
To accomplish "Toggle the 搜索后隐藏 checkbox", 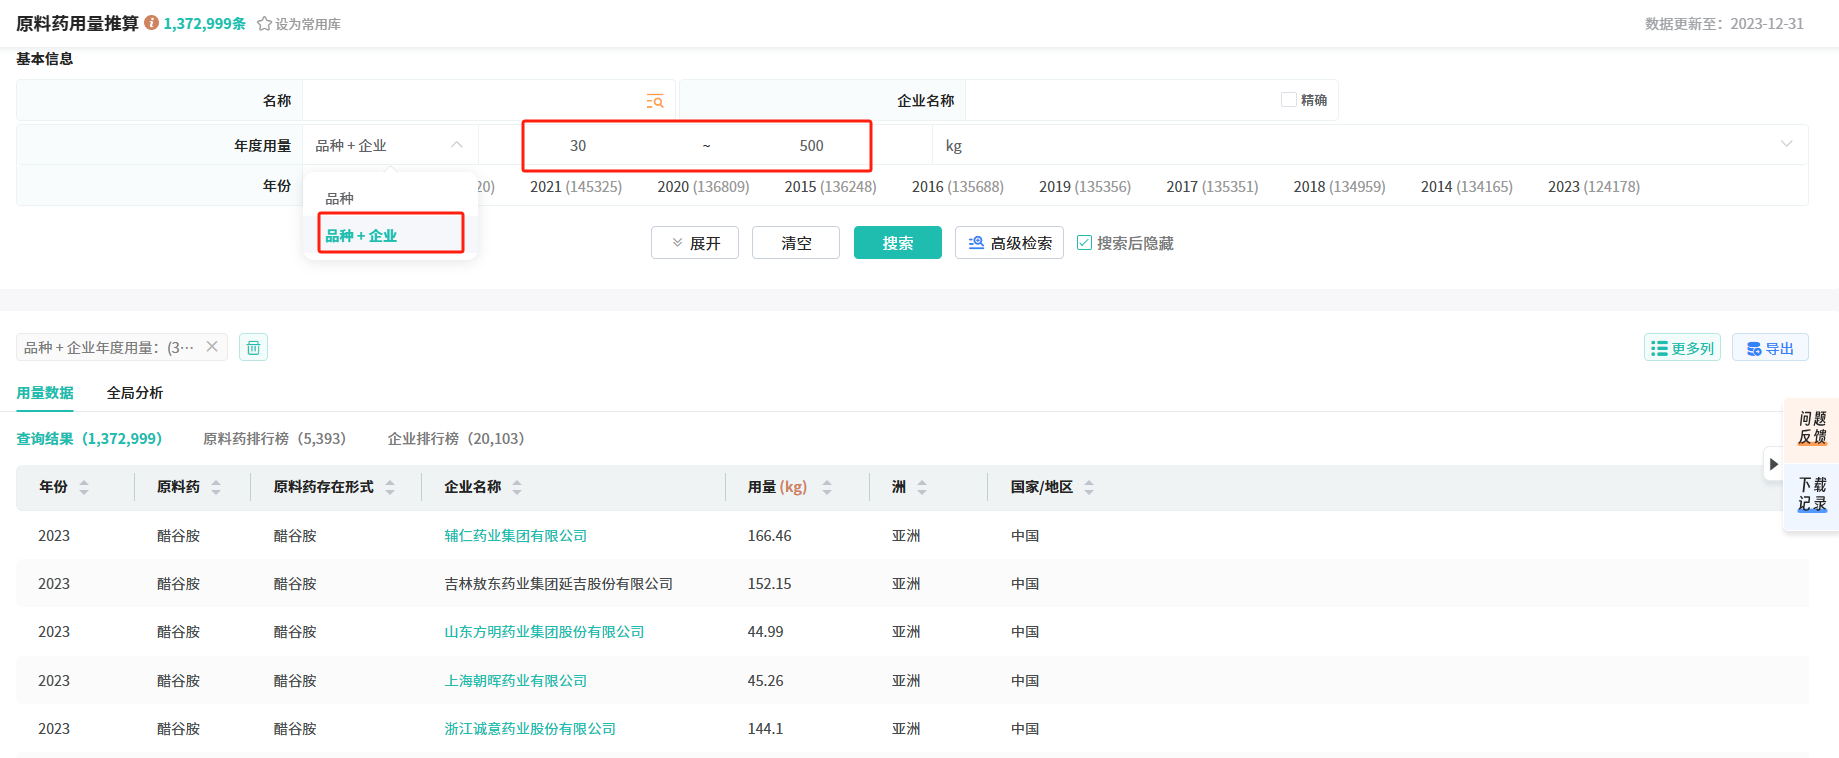I will (1084, 243).
